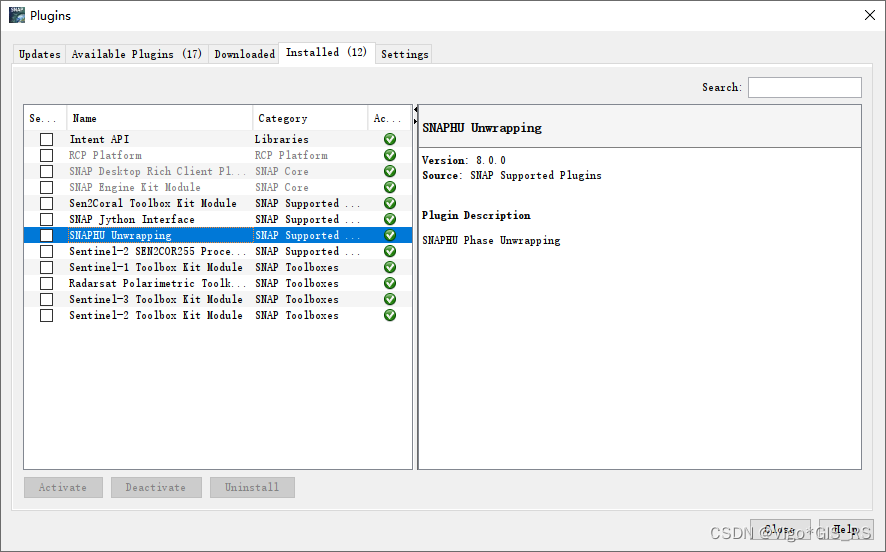Sort by the Active column header
This screenshot has width=886, height=552.
click(389, 118)
